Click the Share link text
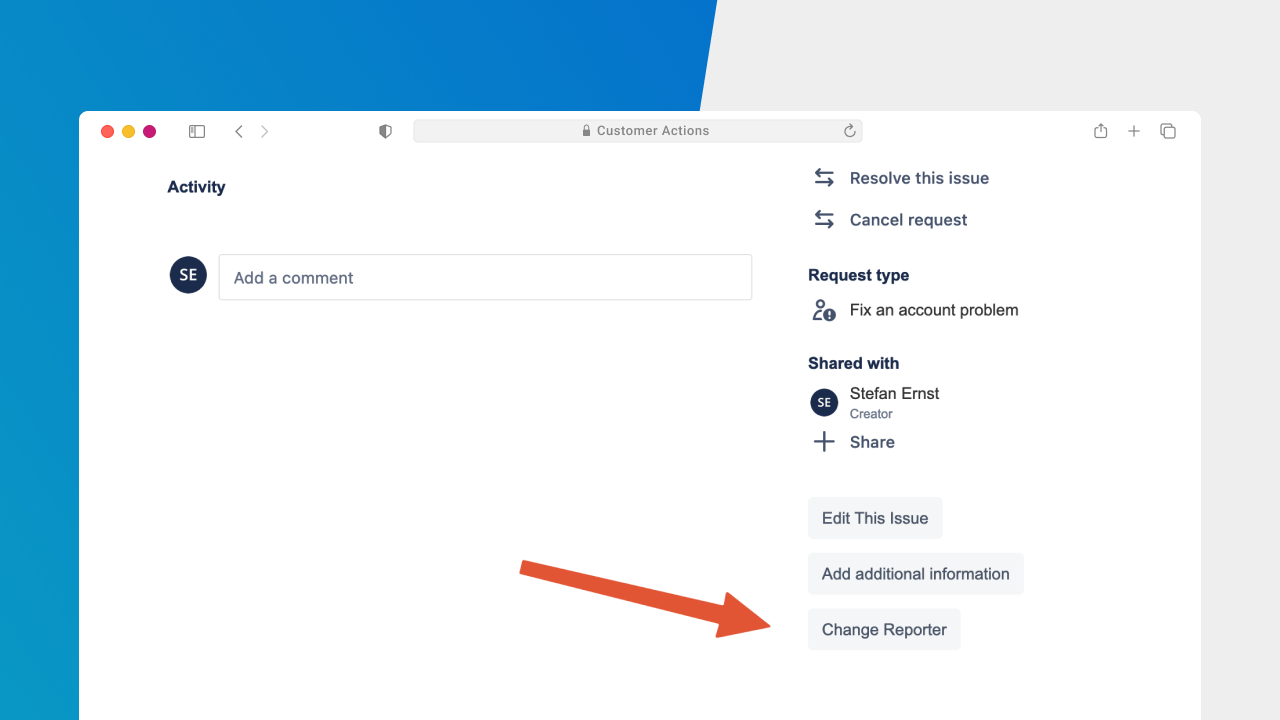 click(x=872, y=442)
